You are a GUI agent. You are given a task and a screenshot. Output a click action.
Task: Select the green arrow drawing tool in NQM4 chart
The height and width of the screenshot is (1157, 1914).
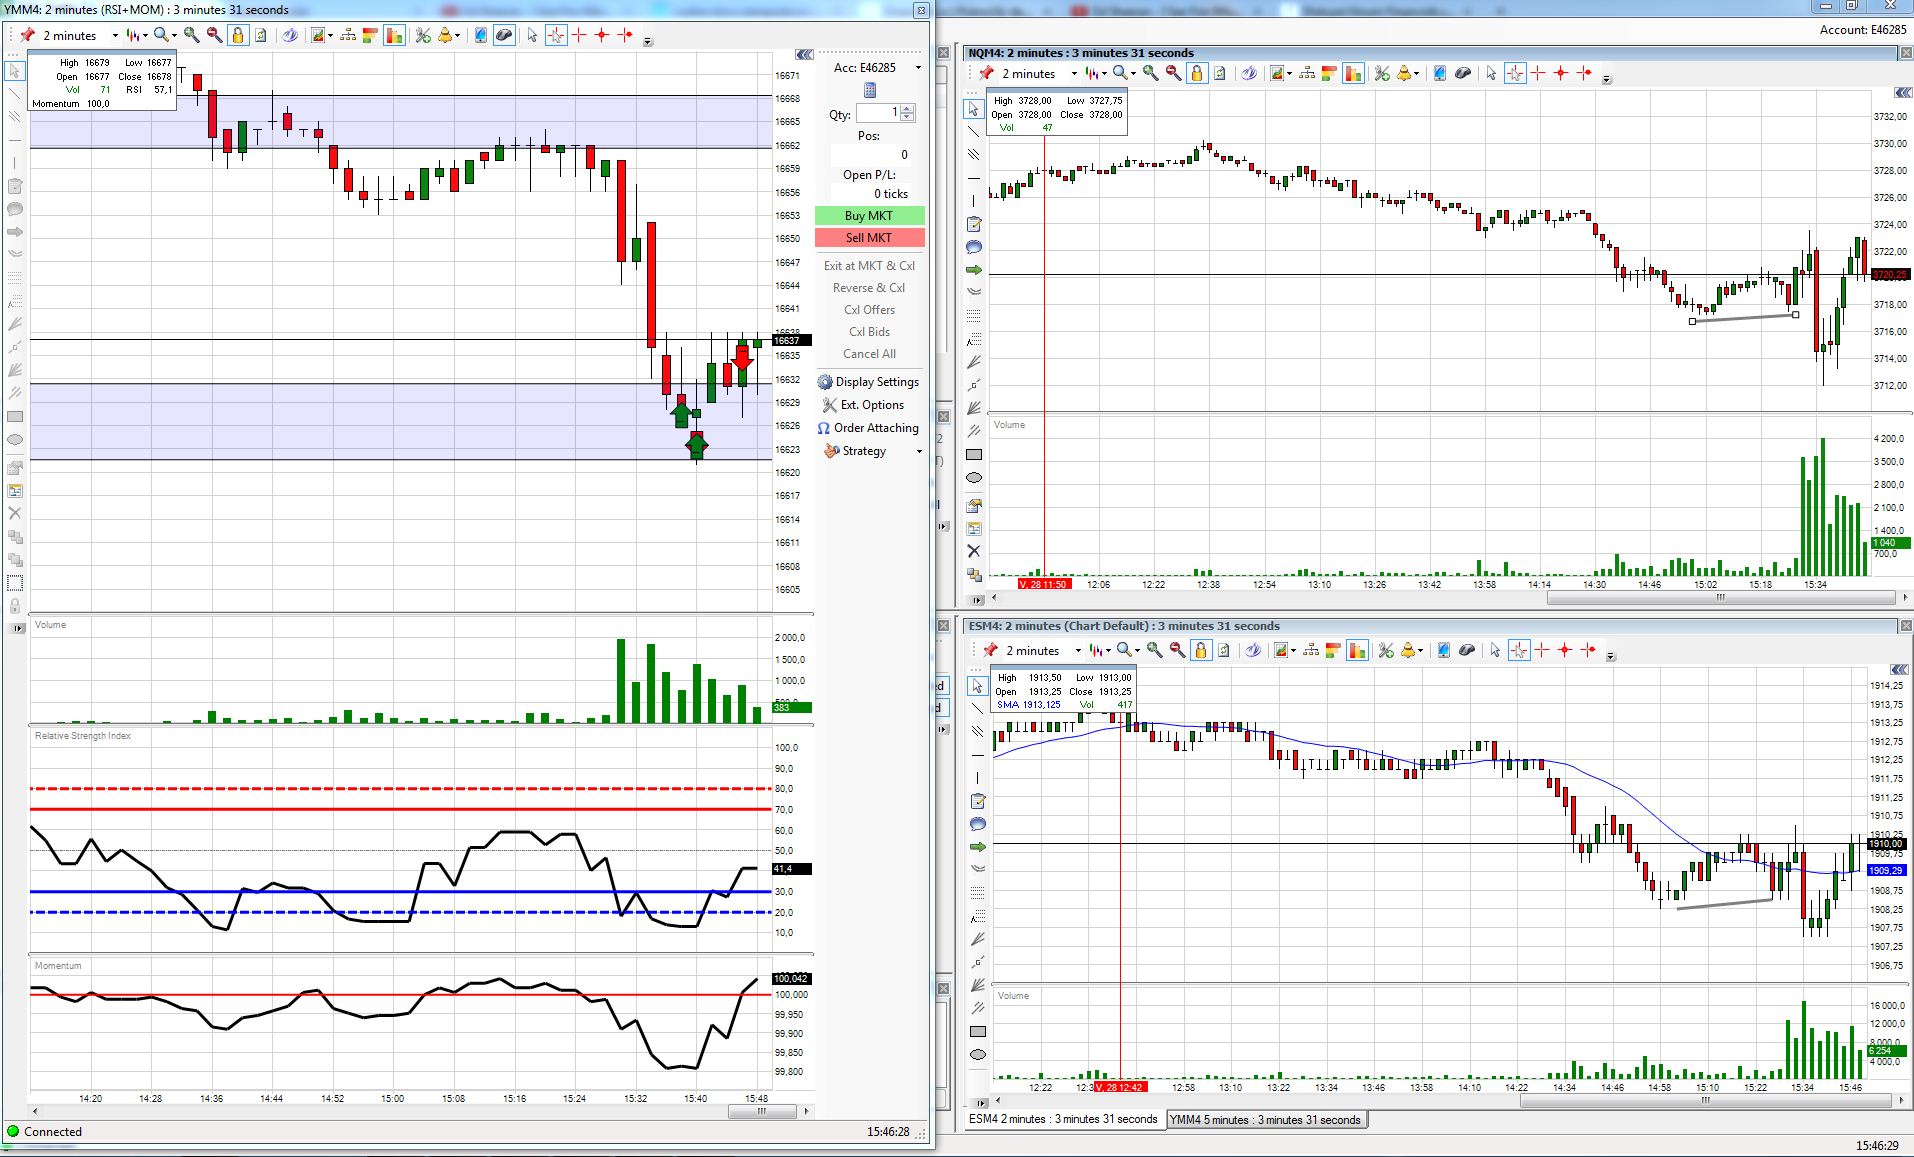click(974, 270)
